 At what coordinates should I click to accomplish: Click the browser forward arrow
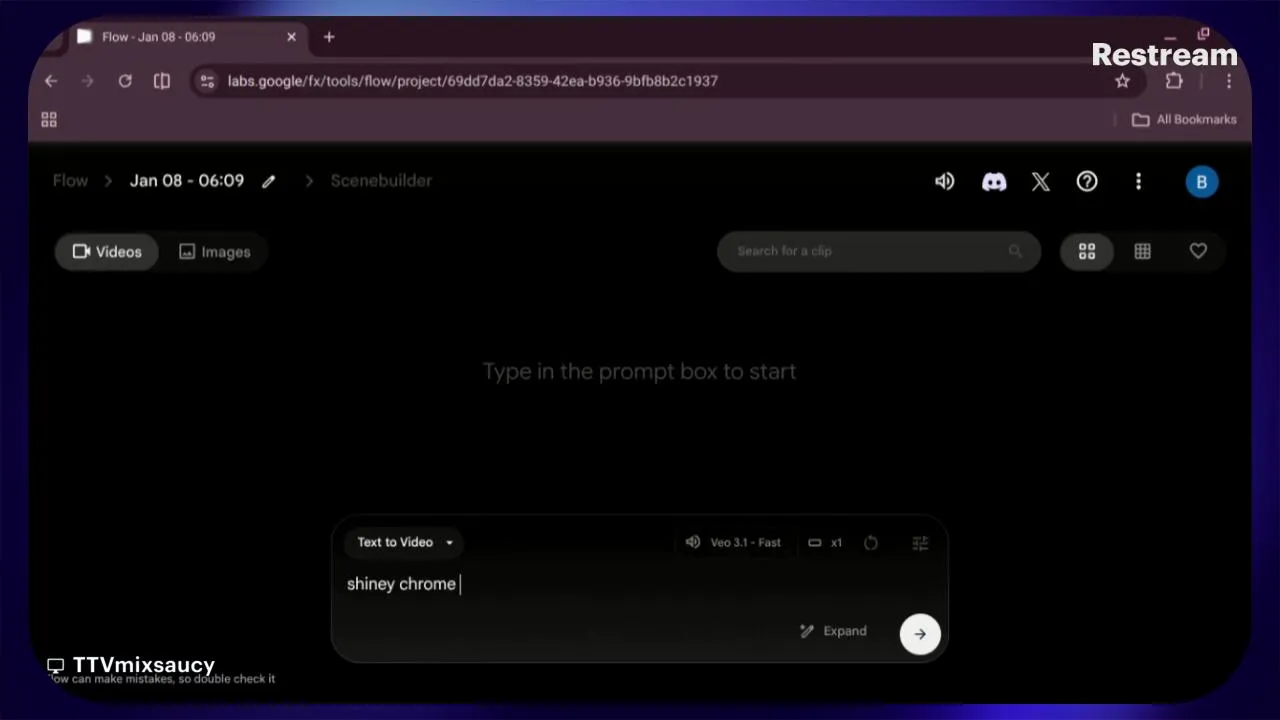pos(88,81)
